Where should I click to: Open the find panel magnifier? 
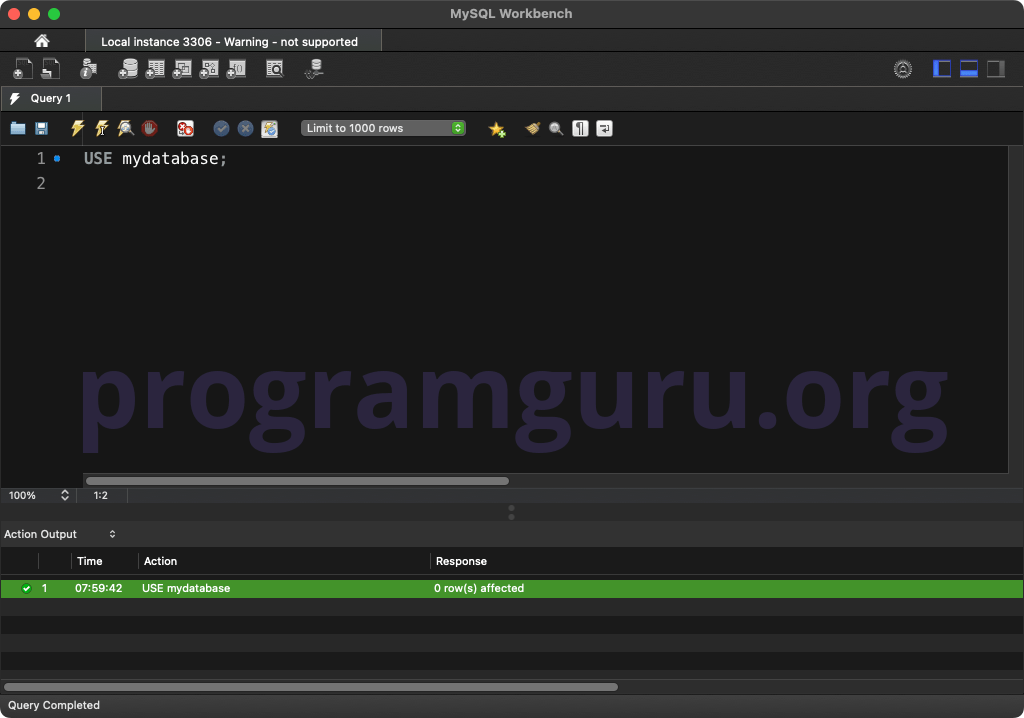556,129
